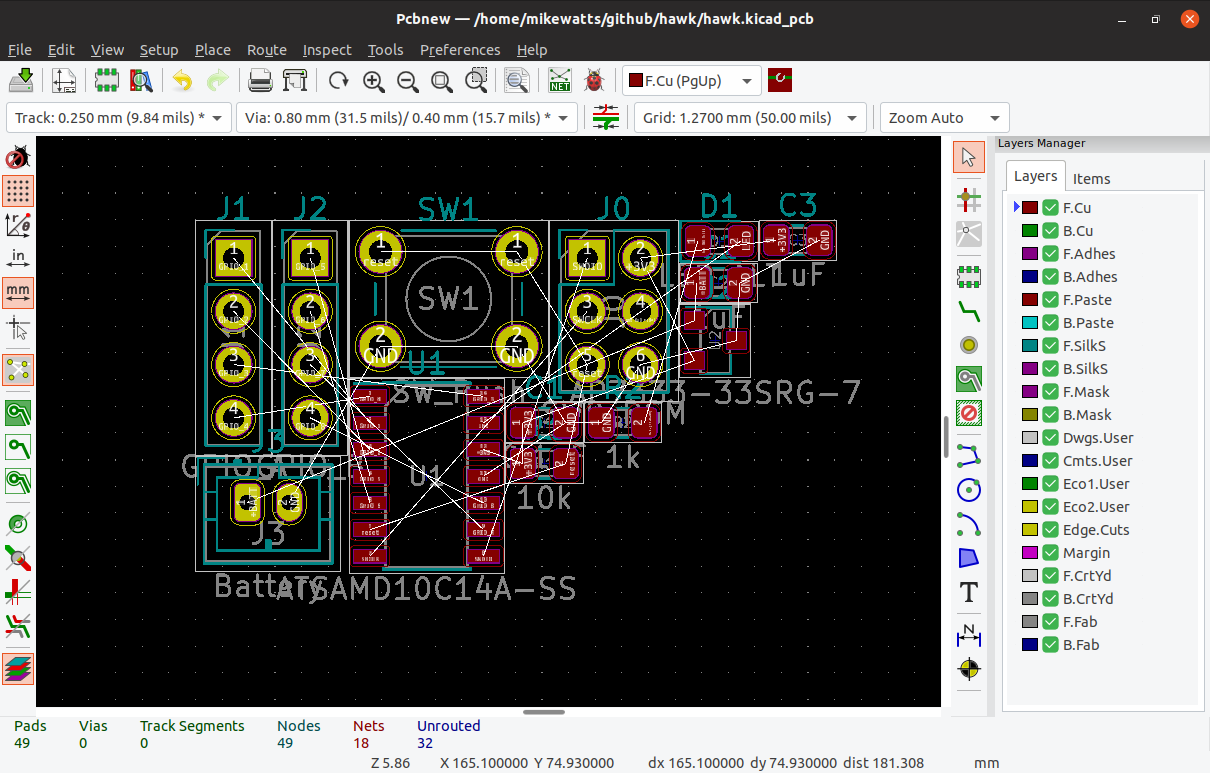This screenshot has height=773, width=1210.
Task: Open the Inspect menu
Action: (327, 50)
